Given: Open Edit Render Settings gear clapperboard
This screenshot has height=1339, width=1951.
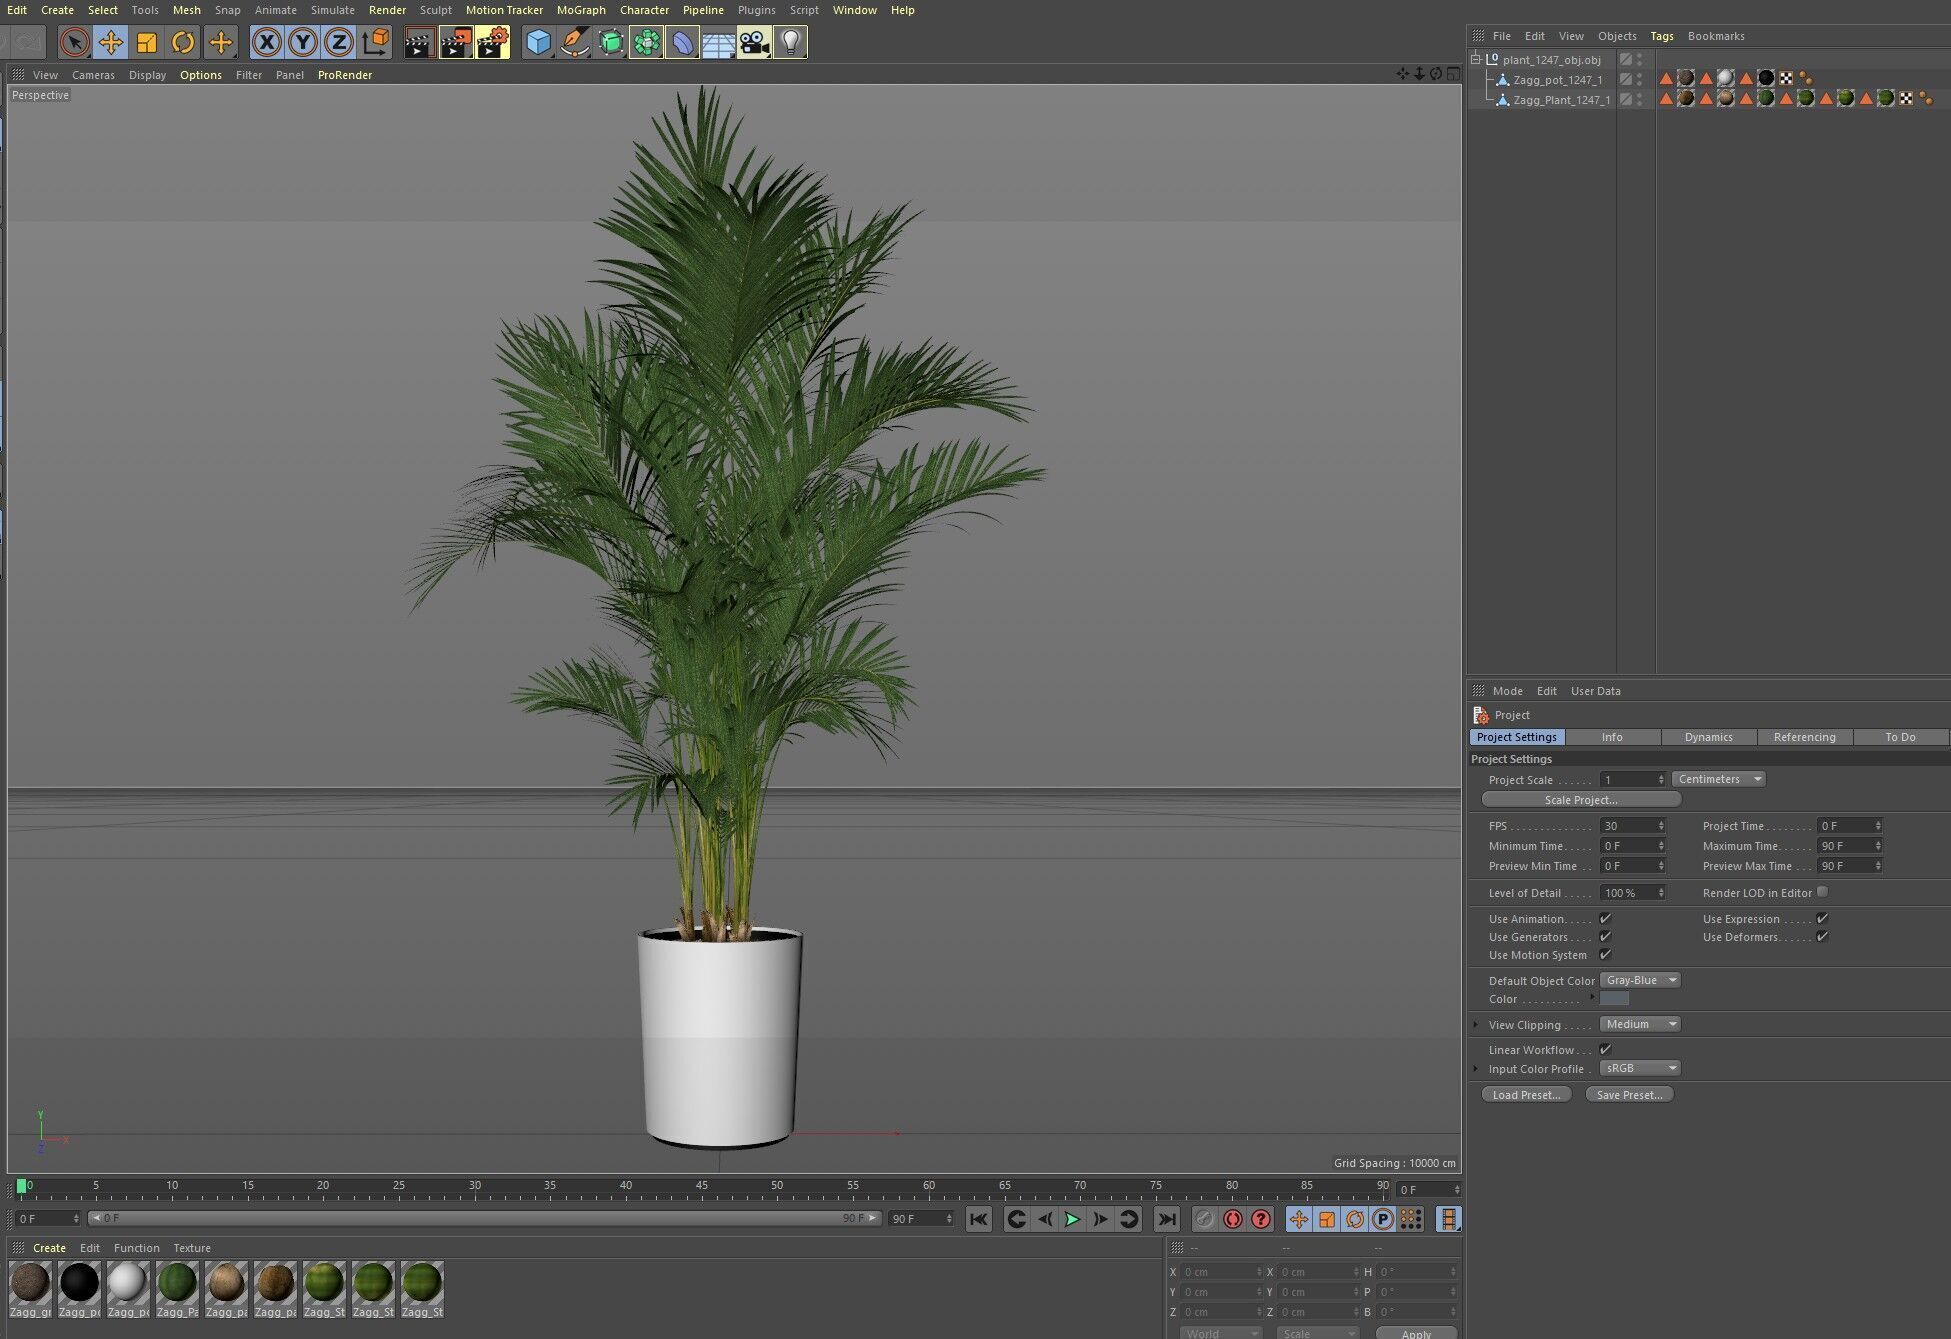Looking at the screenshot, I should point(493,42).
